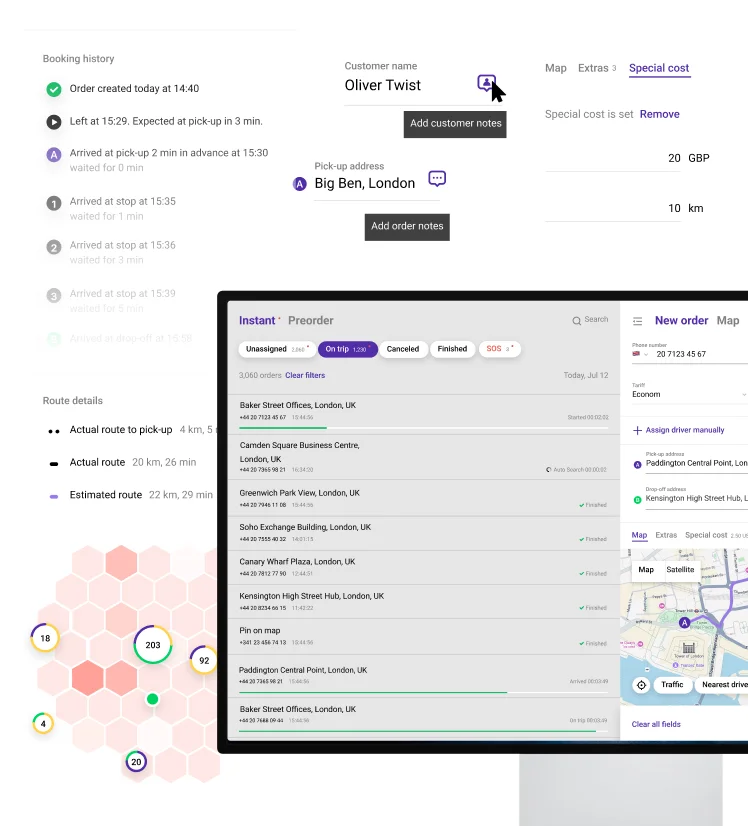
Task: Open the hamburger menu beside New order
Action: 637,321
